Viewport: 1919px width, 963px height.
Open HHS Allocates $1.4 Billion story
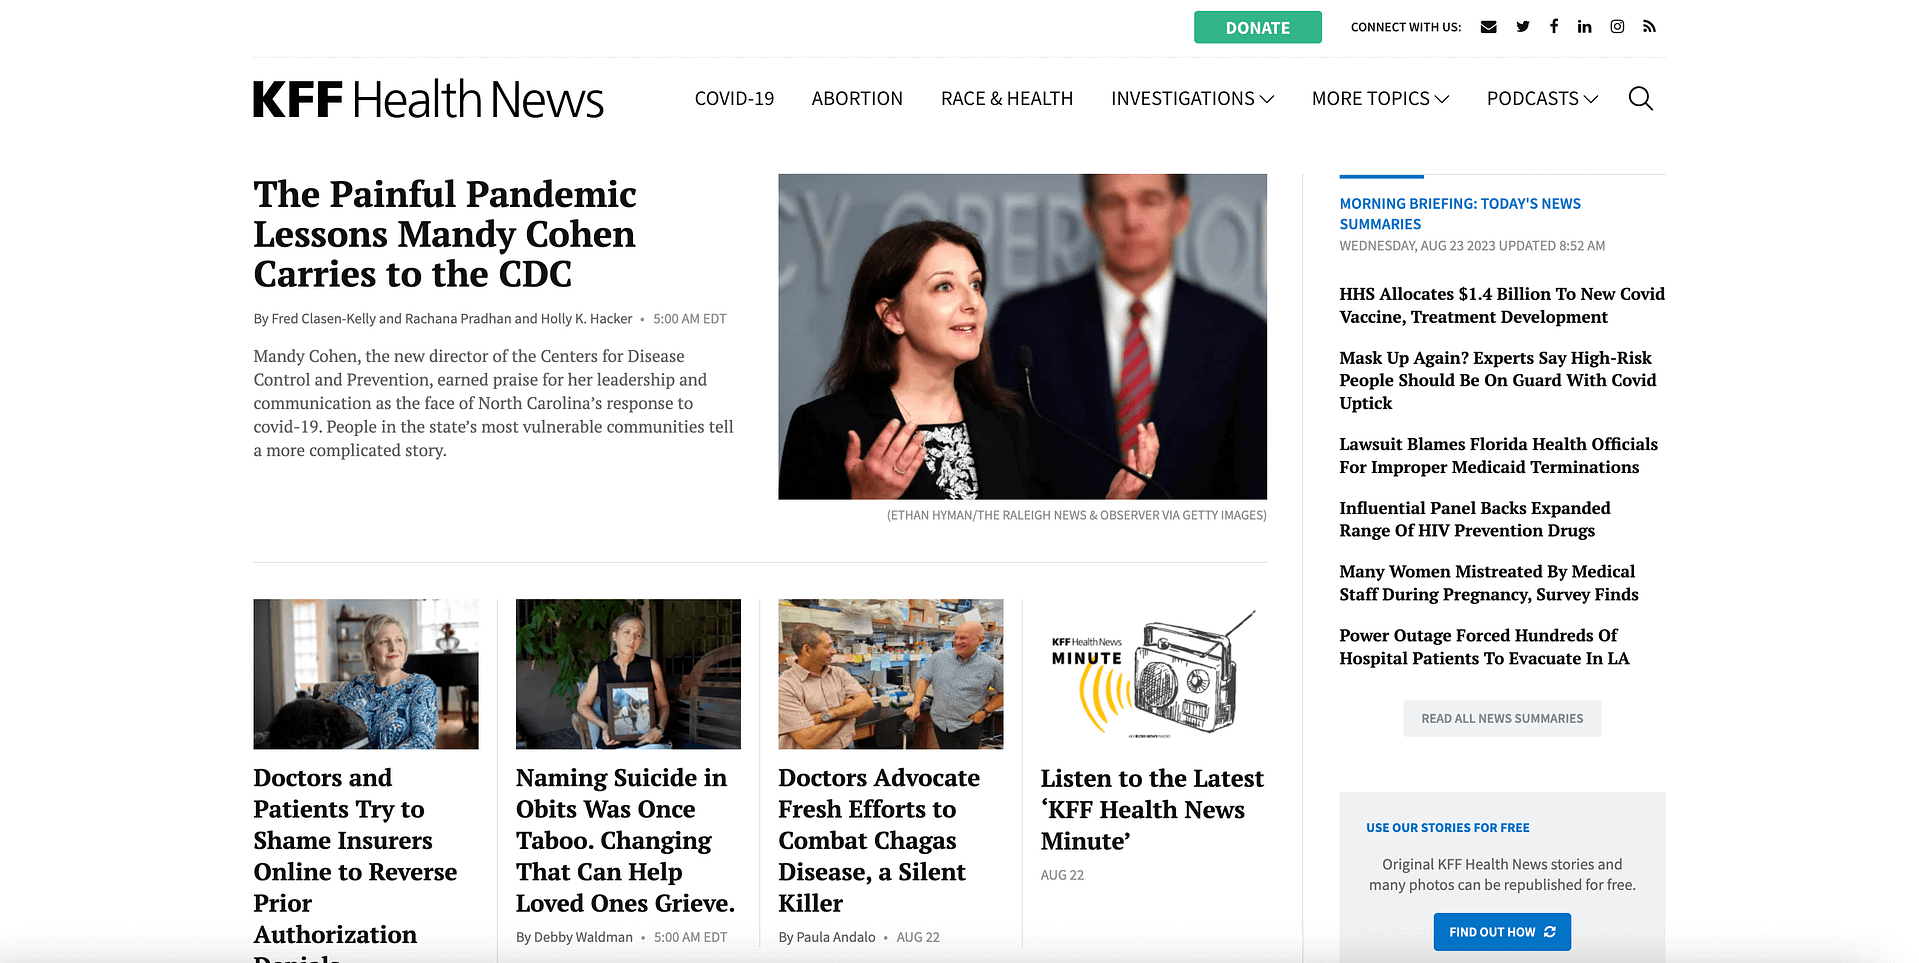tap(1502, 305)
